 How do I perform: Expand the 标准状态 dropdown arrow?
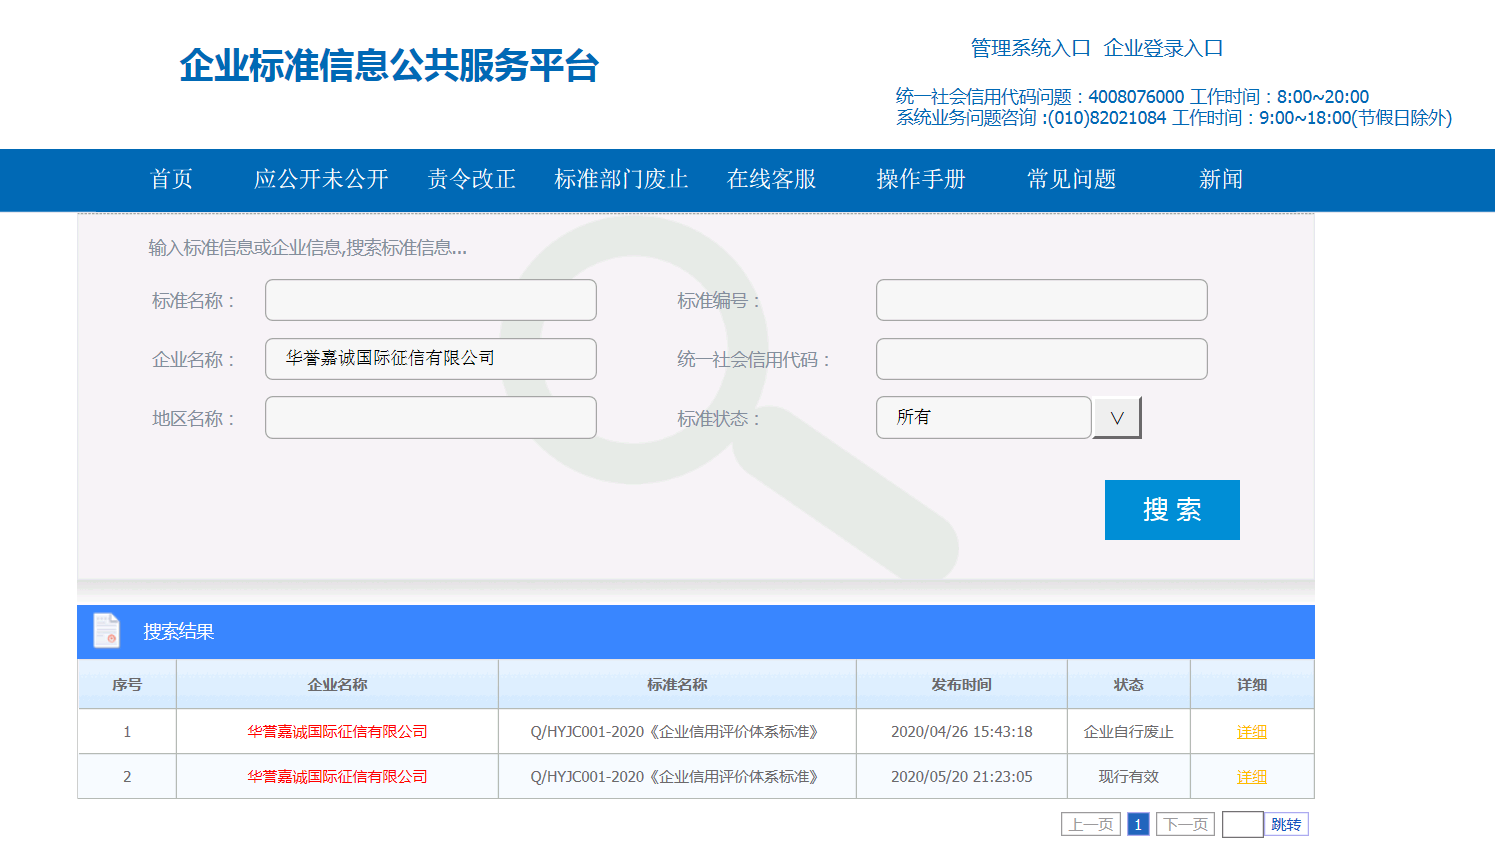1117,418
